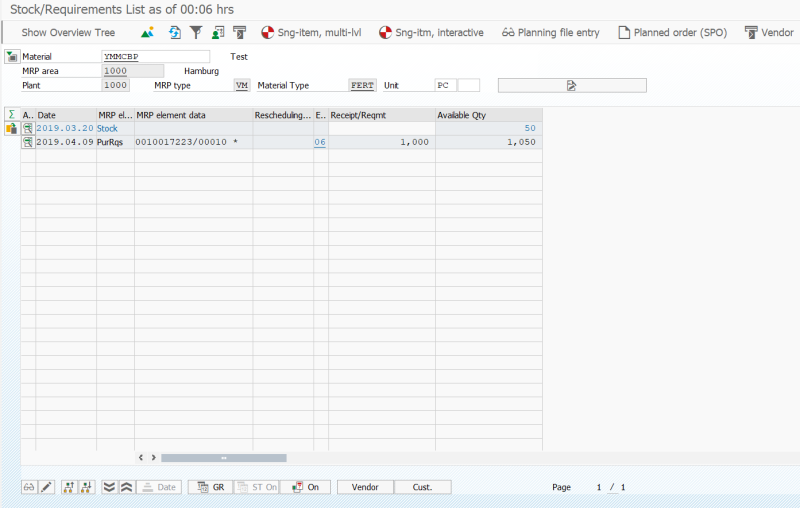The image size is (800, 508).
Task: Select the date cell 2019.04.09
Action: 65,142
